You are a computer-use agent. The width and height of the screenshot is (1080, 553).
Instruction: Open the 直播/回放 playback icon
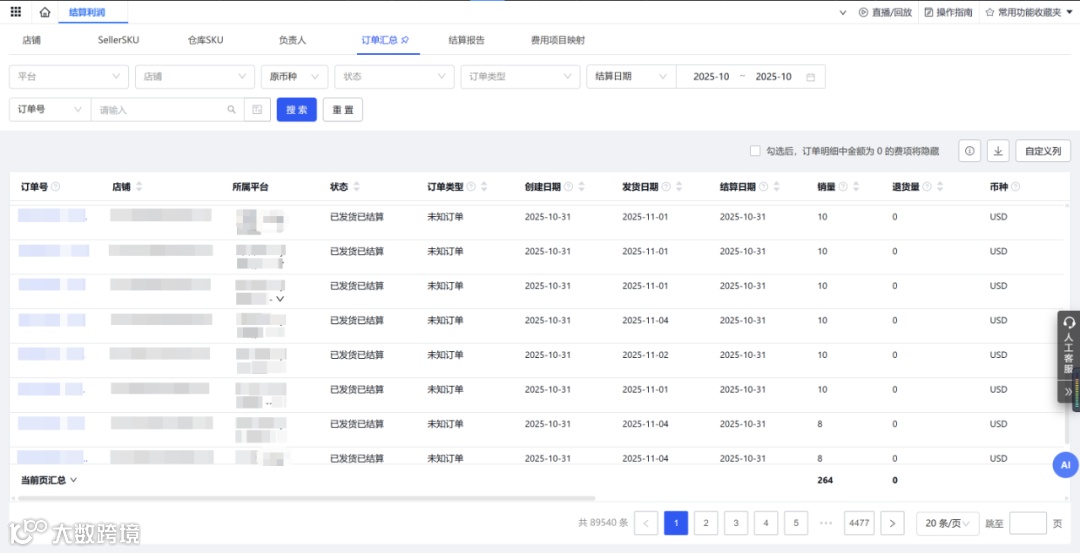[x=863, y=12]
